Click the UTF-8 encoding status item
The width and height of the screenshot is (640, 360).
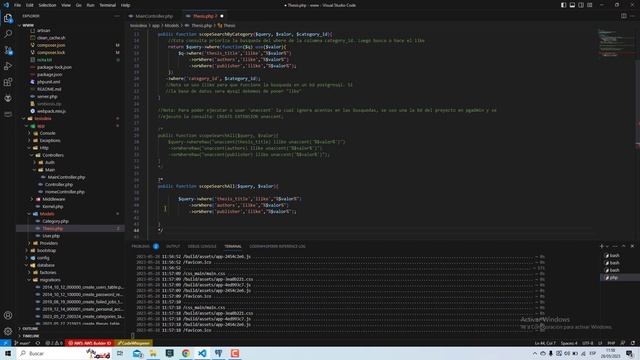[x=587, y=343]
